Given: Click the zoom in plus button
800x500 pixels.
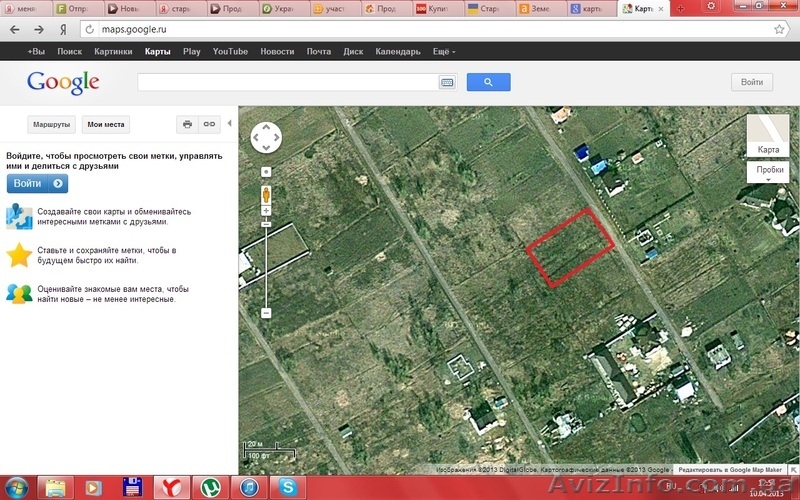Looking at the screenshot, I should [266, 171].
